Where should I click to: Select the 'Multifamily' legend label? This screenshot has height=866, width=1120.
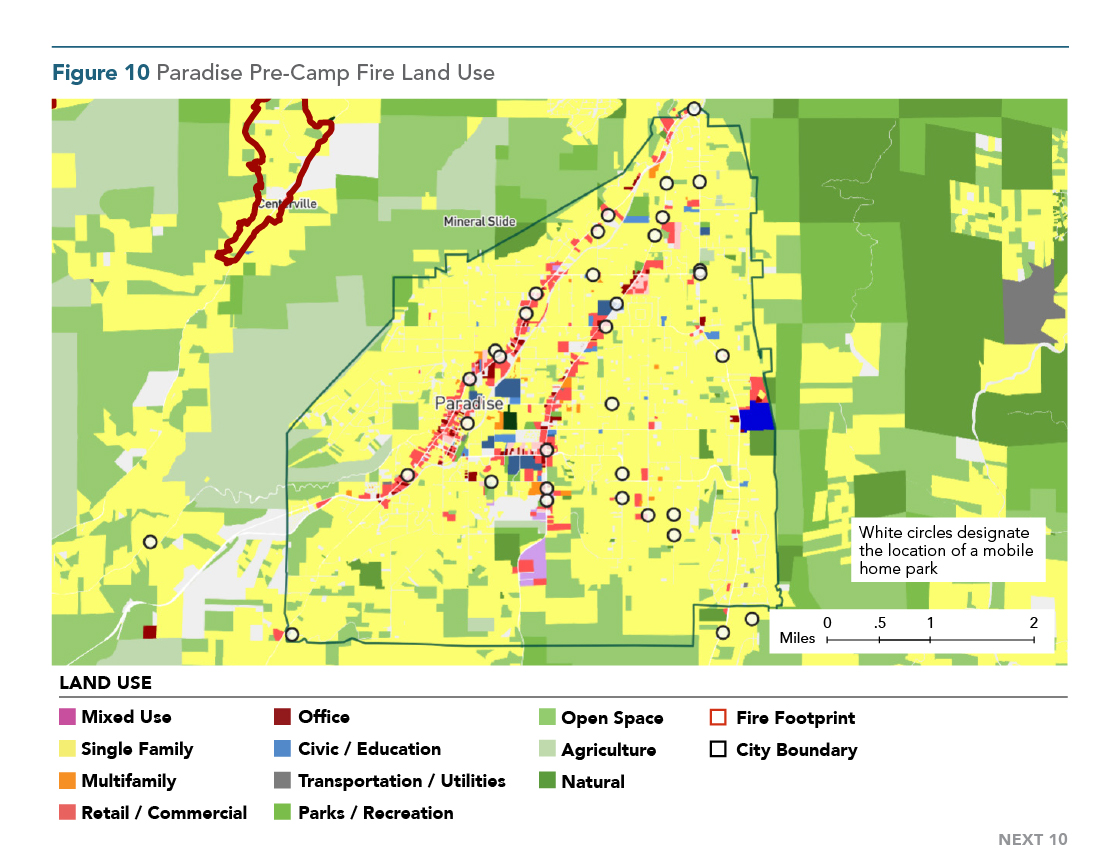pos(129,781)
